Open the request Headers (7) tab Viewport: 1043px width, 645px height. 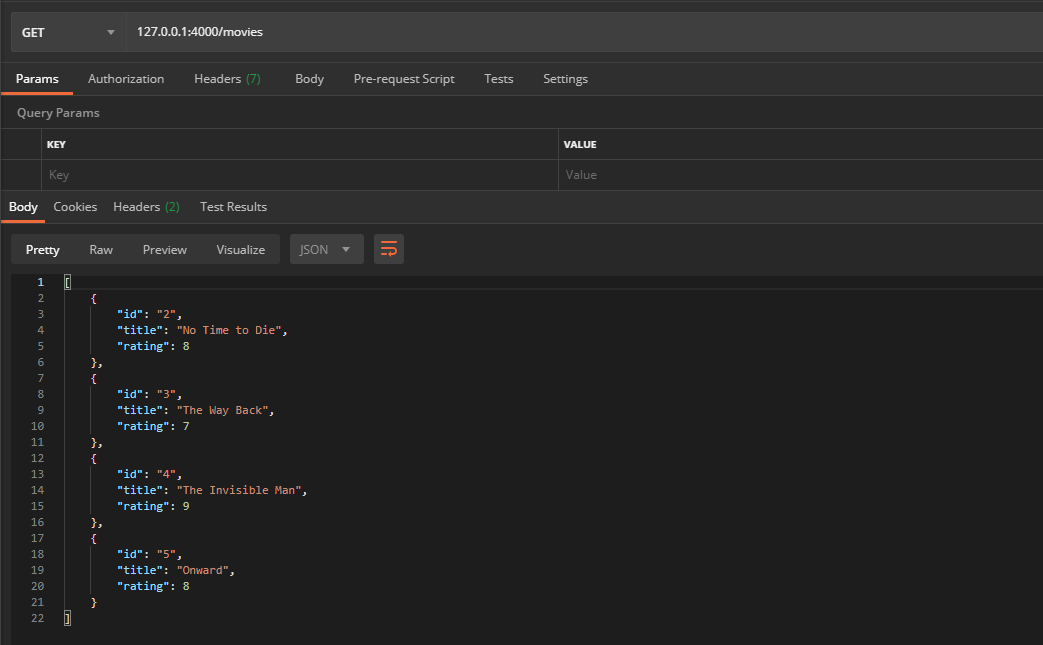(227, 79)
